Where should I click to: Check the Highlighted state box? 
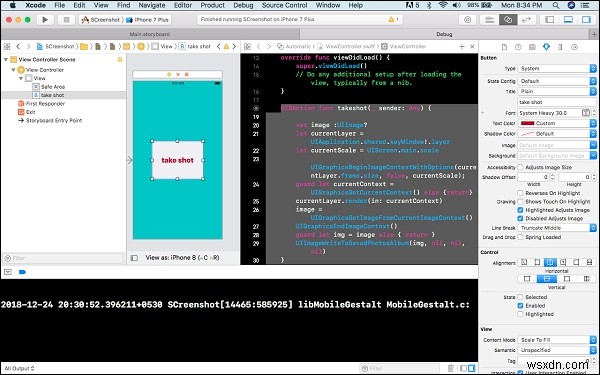coord(520,314)
